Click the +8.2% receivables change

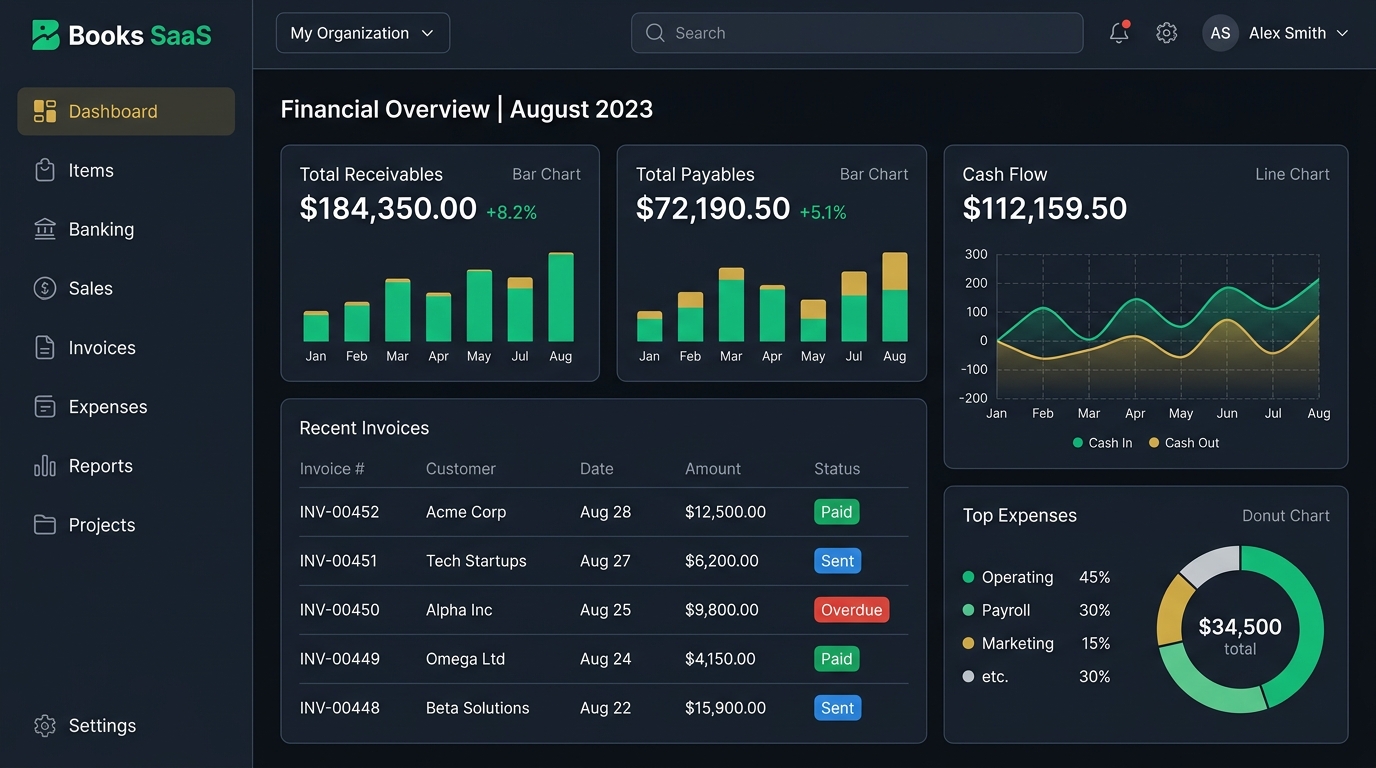(x=512, y=212)
